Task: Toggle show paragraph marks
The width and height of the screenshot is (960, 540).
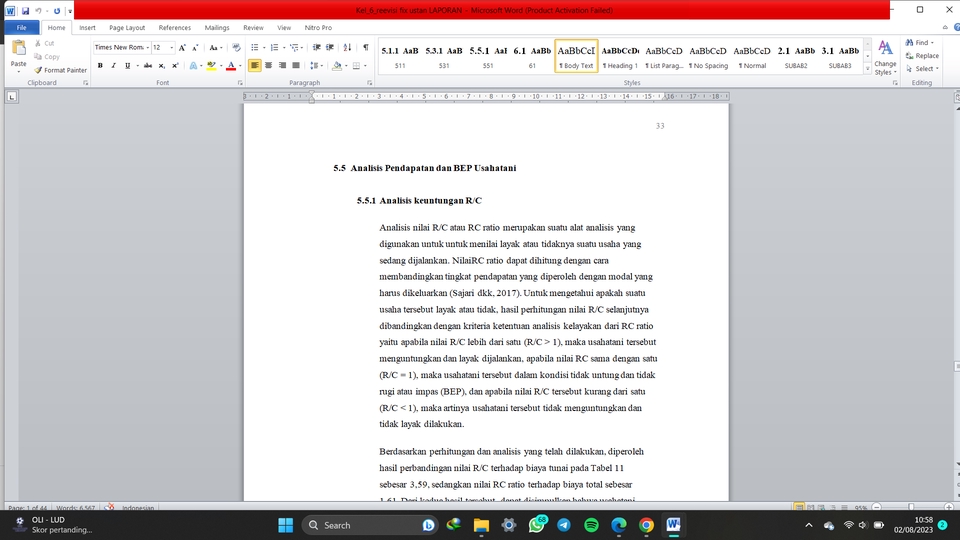Action: [366, 47]
